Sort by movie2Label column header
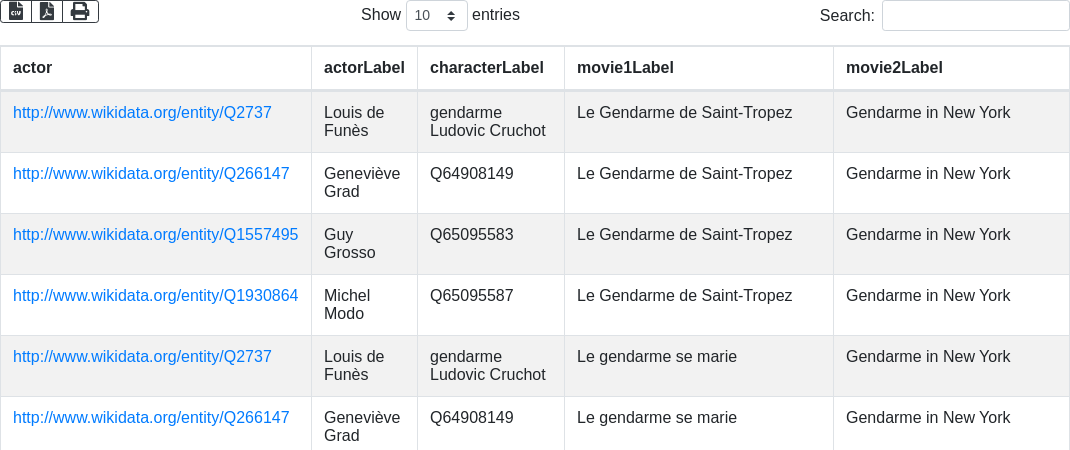 [951, 68]
